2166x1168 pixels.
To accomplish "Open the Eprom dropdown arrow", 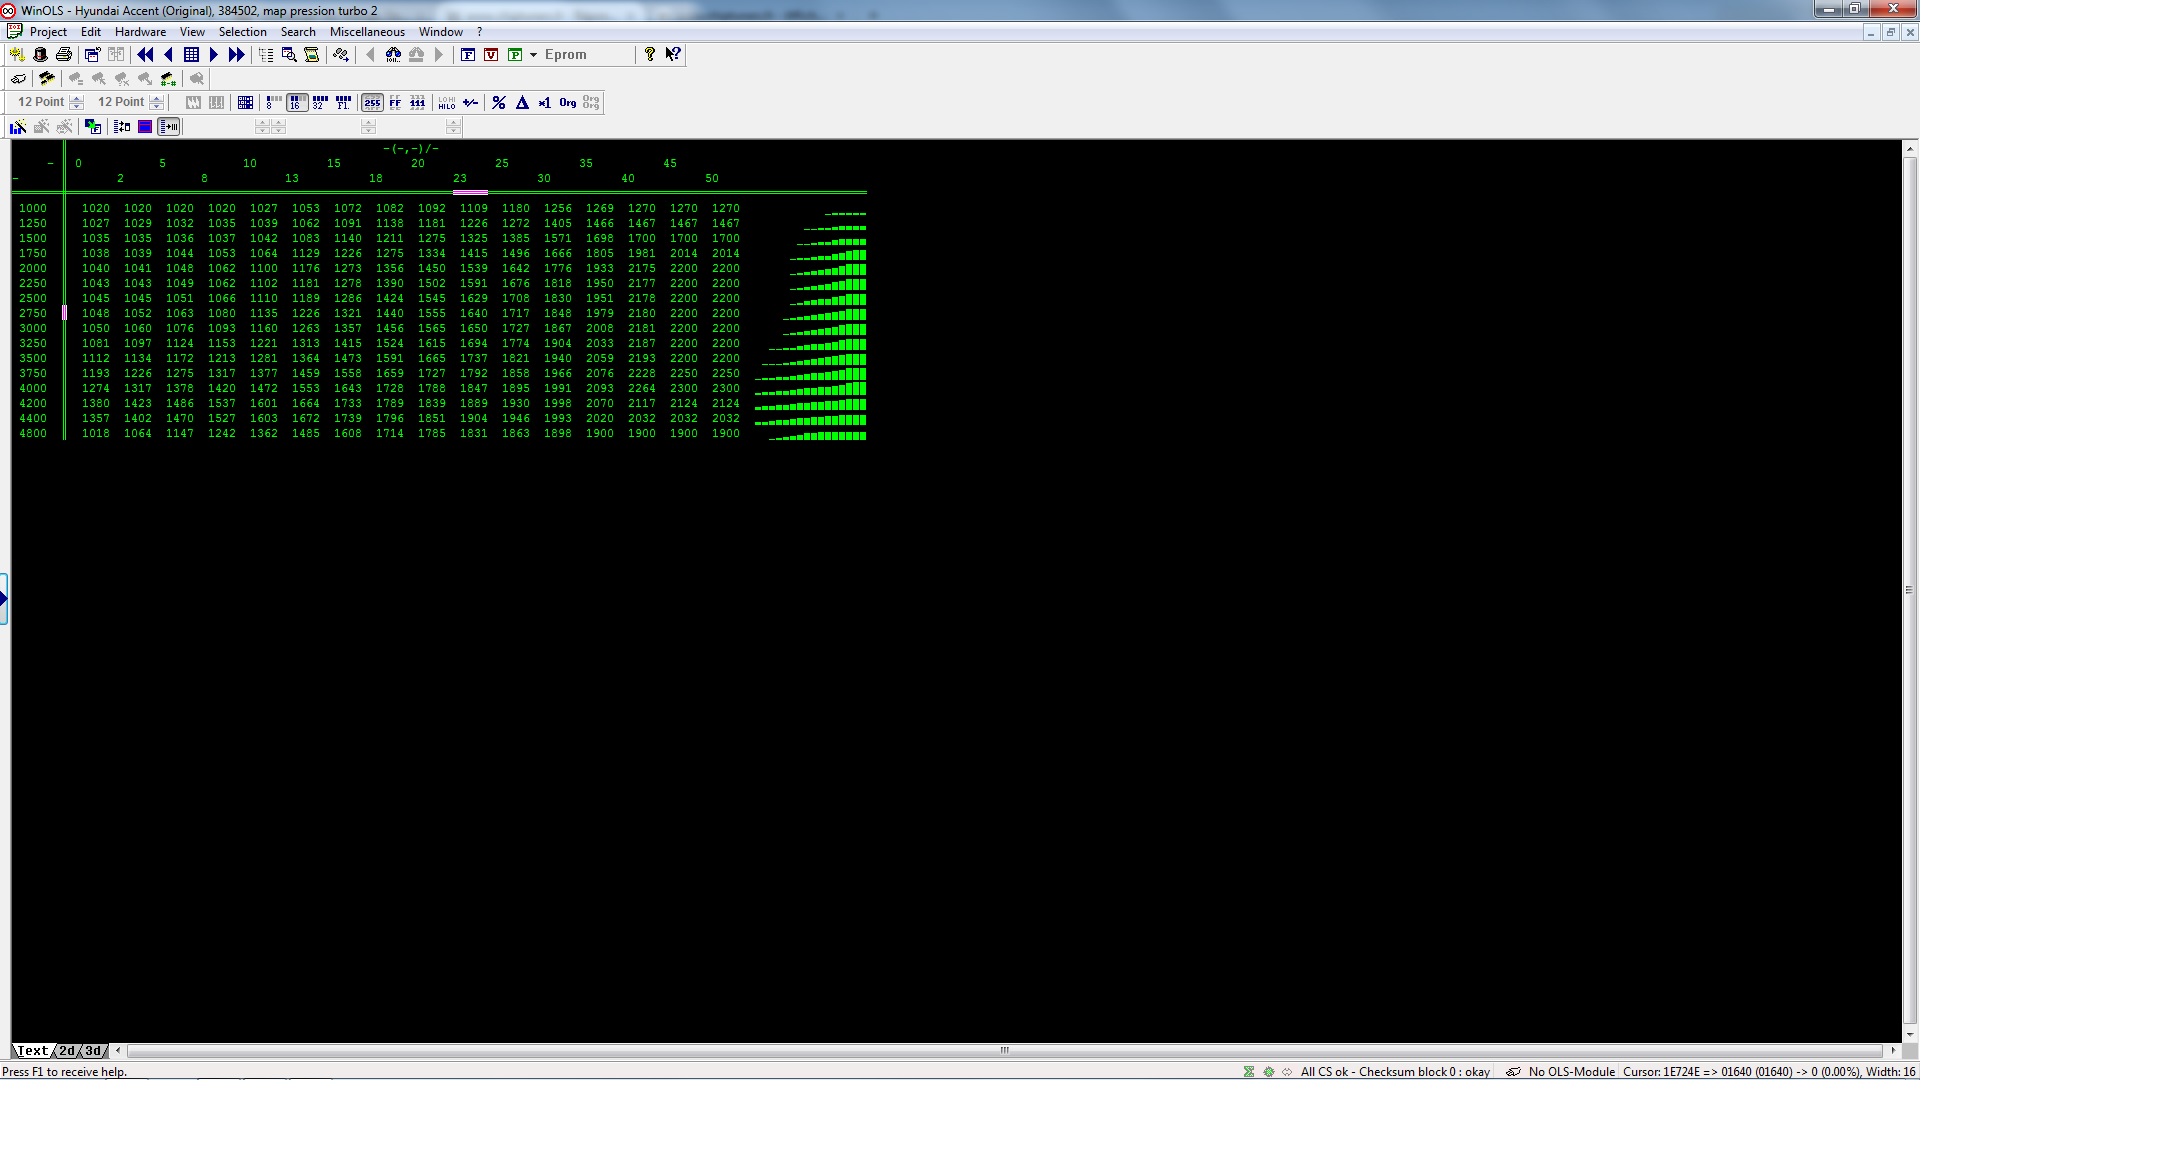I will [533, 55].
